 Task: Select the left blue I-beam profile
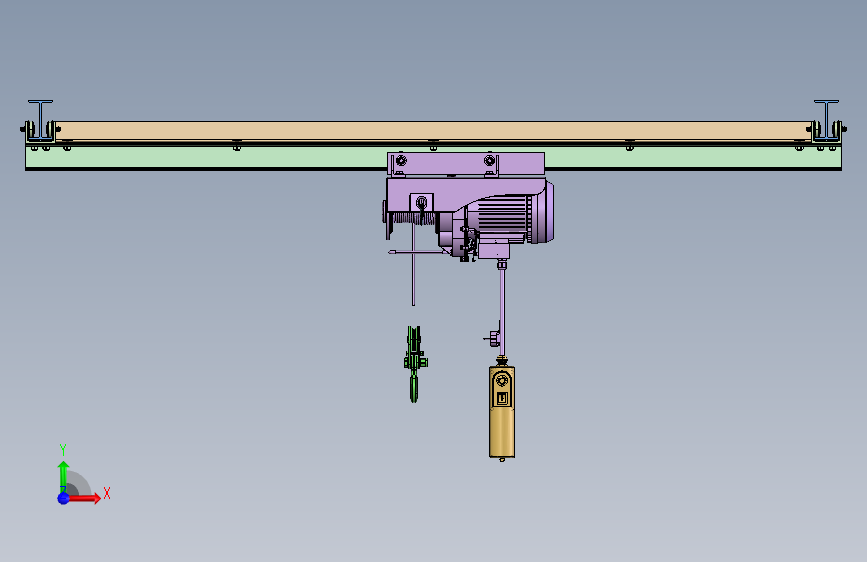pos(40,120)
